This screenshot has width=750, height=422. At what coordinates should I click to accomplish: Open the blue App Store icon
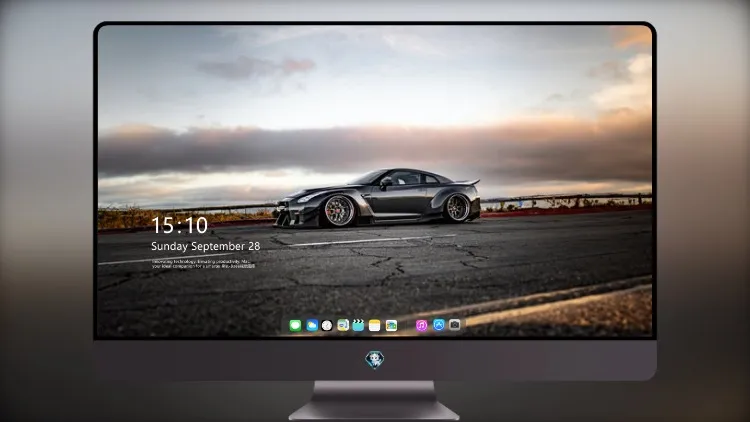pos(439,325)
